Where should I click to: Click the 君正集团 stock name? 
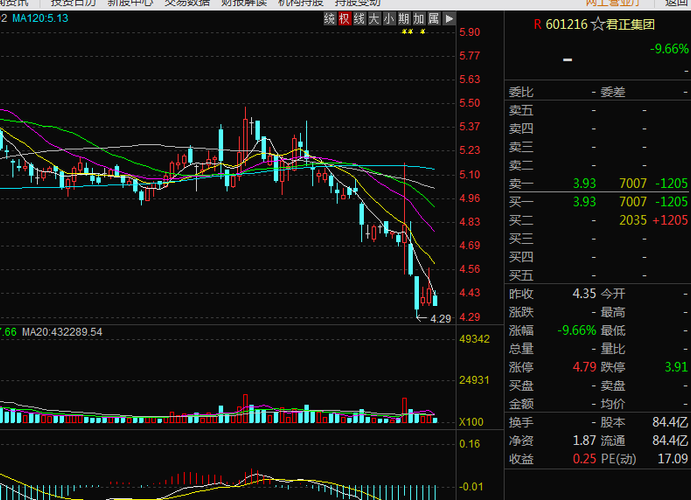[630, 24]
